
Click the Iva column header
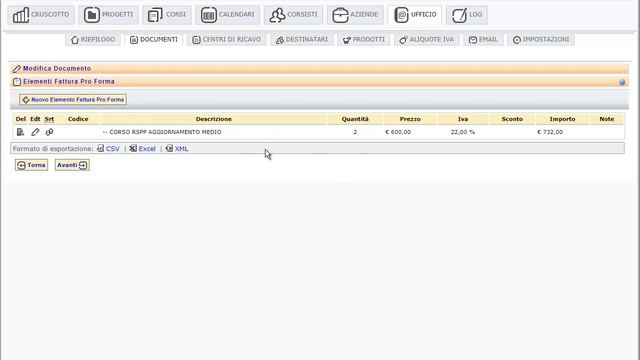[462, 119]
